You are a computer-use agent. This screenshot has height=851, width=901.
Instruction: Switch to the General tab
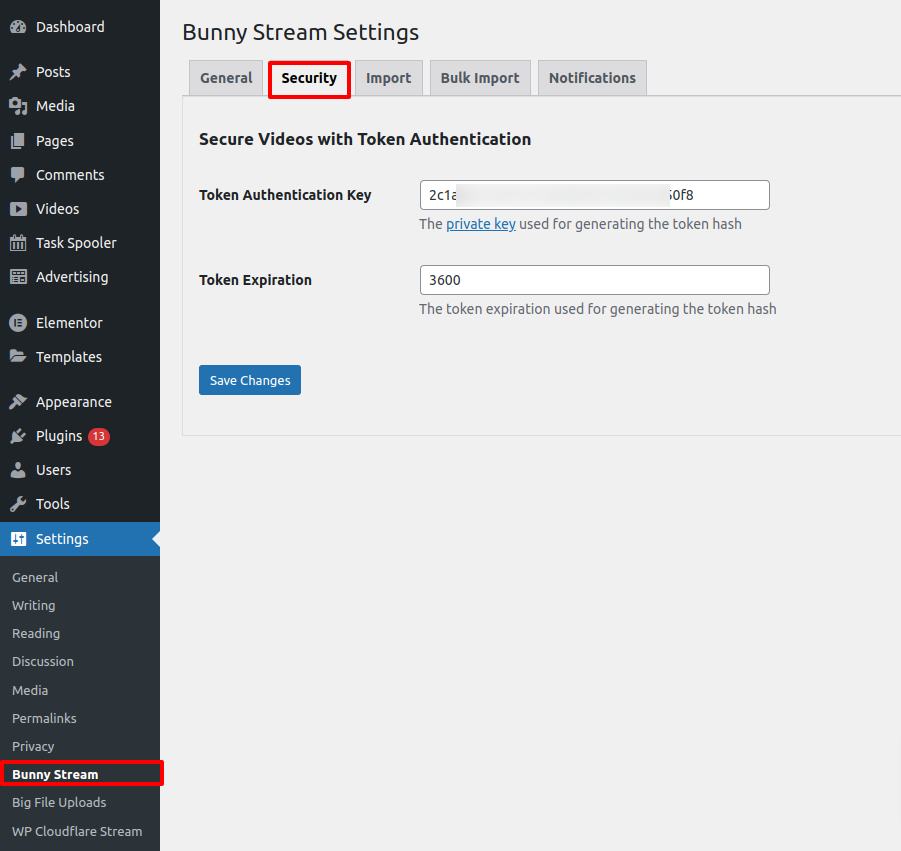(226, 78)
